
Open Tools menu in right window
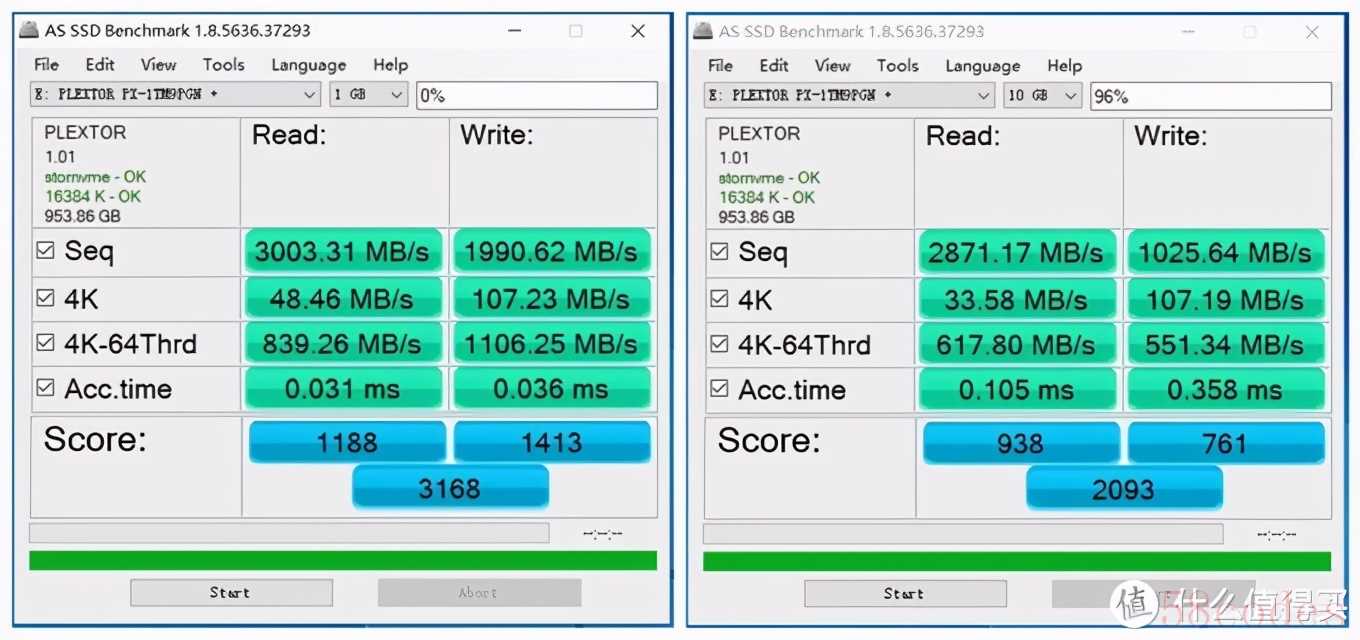click(897, 66)
